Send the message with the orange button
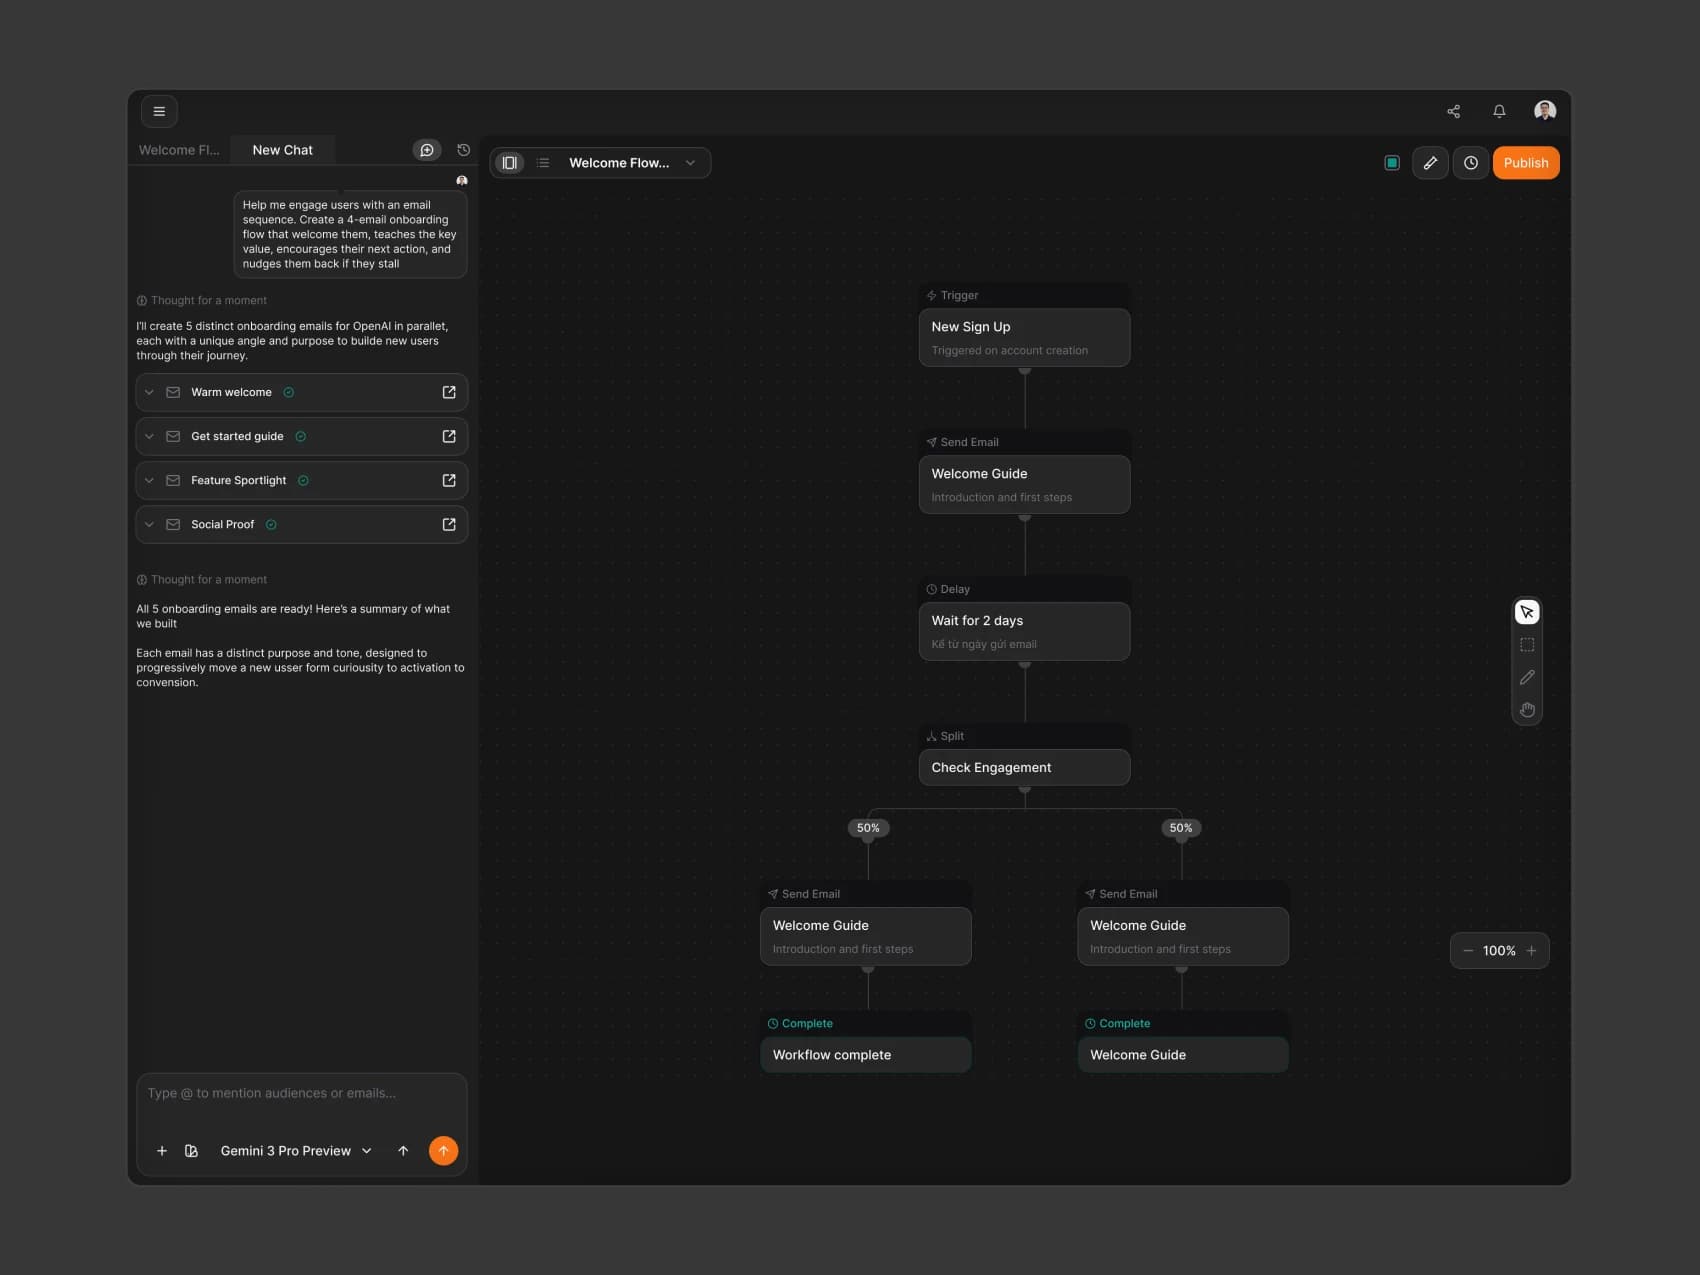 tap(443, 1151)
